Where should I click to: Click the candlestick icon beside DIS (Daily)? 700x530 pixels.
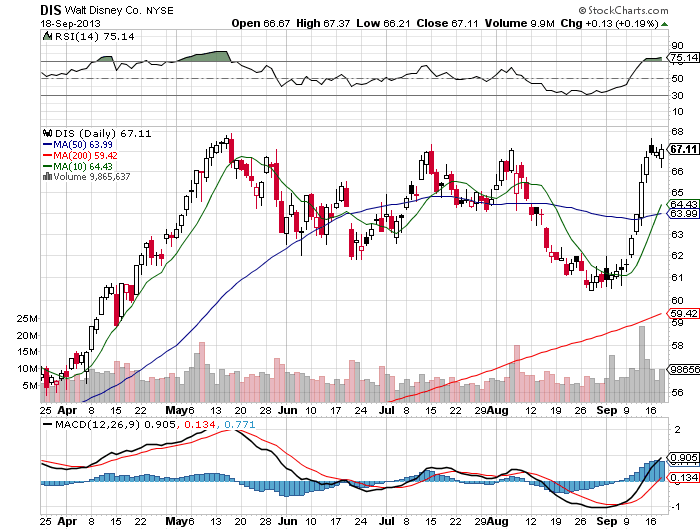click(48, 133)
